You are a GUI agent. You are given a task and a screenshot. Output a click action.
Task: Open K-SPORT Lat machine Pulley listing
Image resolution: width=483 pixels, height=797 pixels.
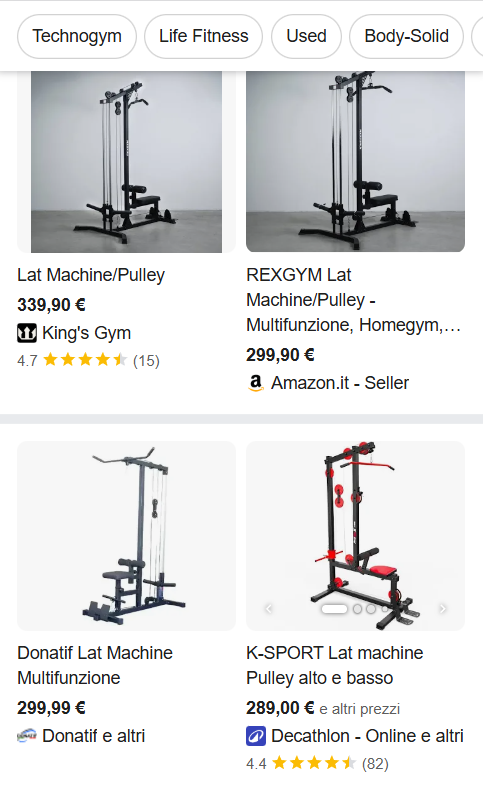(335, 665)
